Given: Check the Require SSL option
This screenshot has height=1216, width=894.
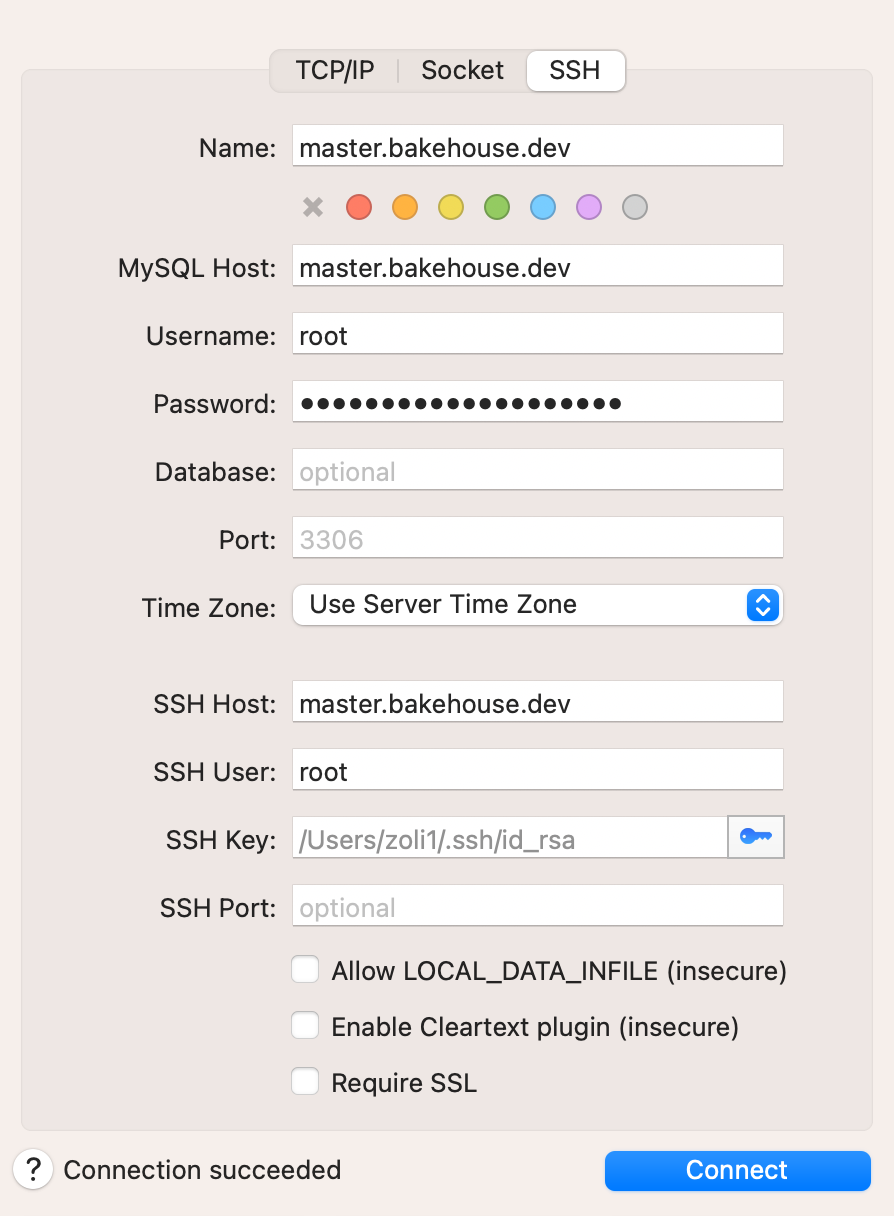Looking at the screenshot, I should click(x=305, y=1082).
